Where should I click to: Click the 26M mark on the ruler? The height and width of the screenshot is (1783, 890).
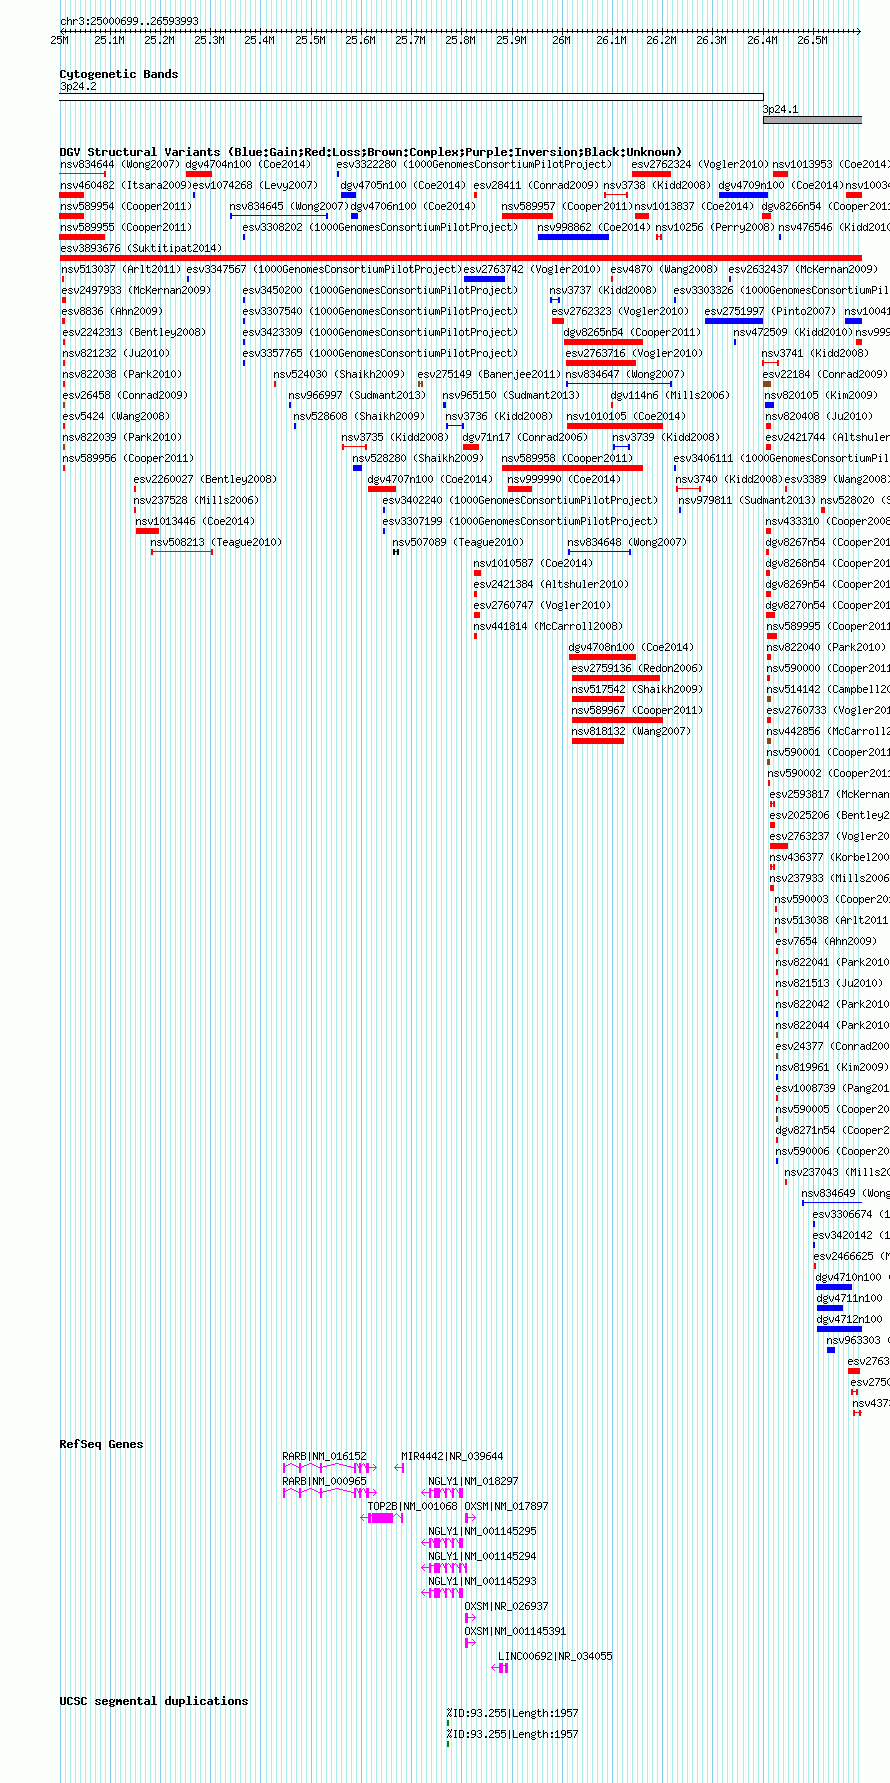tap(561, 40)
